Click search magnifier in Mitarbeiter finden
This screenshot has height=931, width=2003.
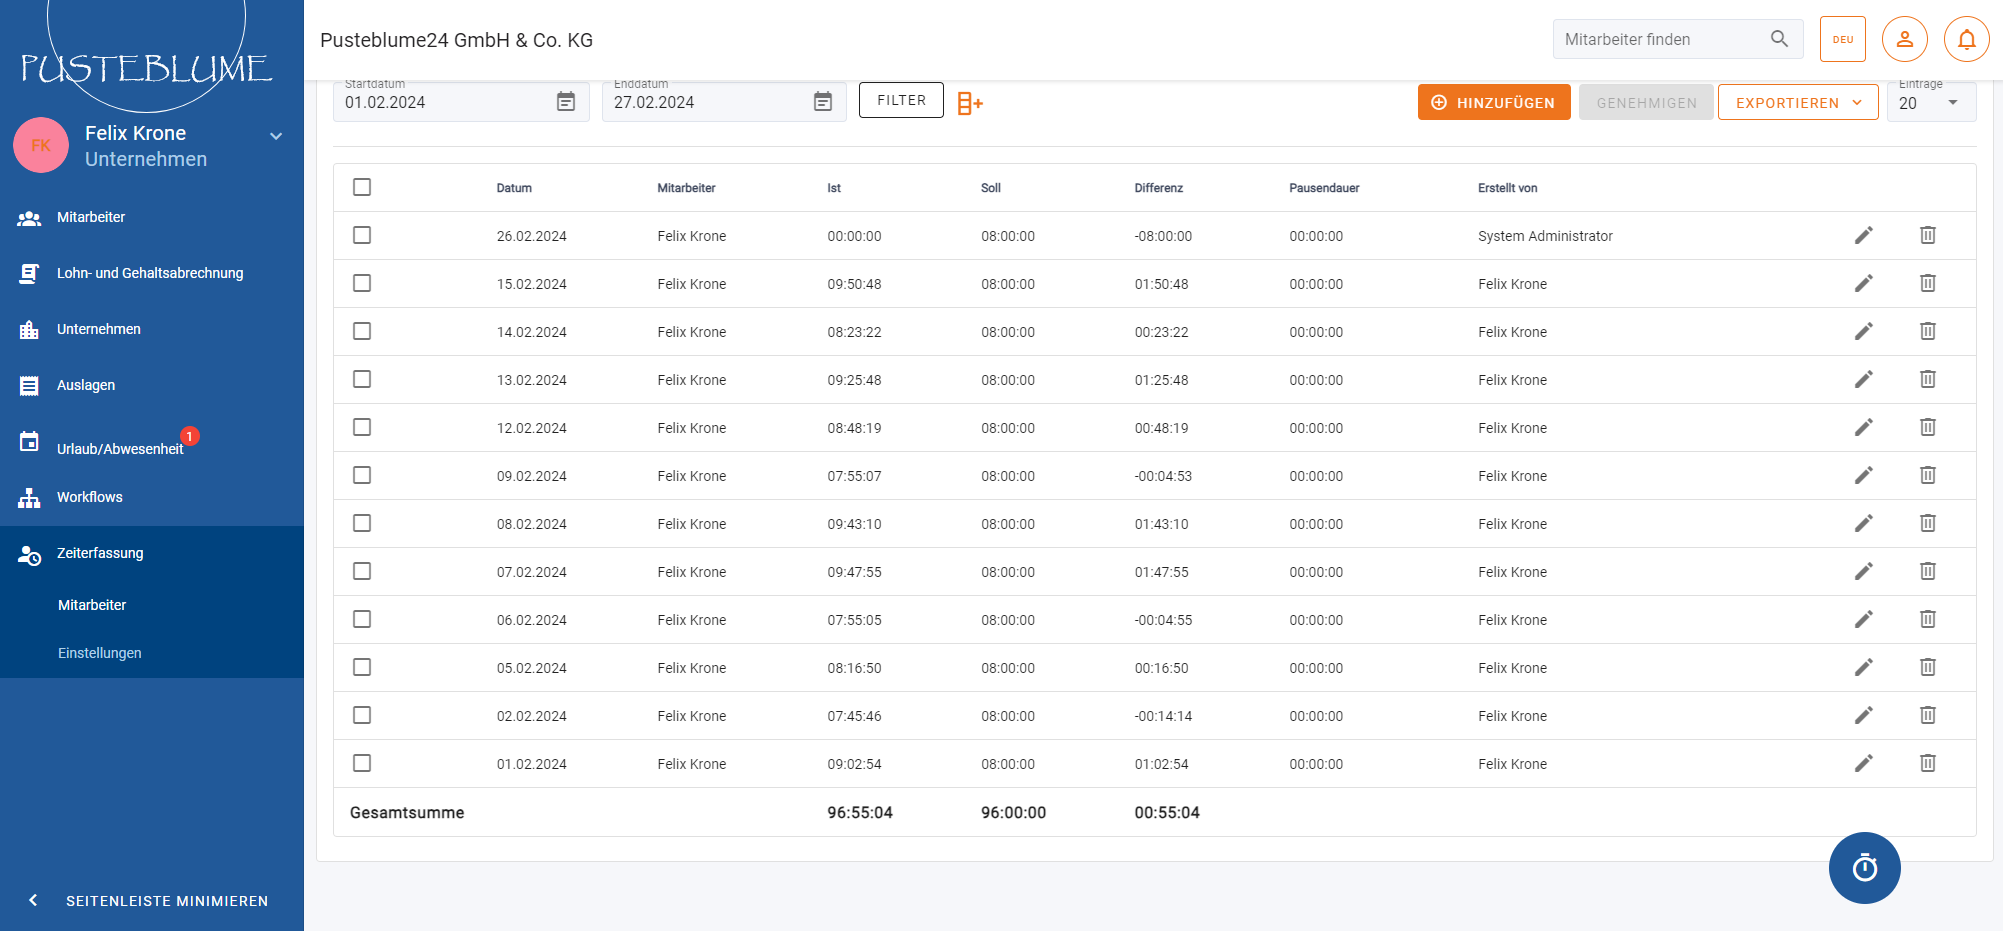point(1779,39)
